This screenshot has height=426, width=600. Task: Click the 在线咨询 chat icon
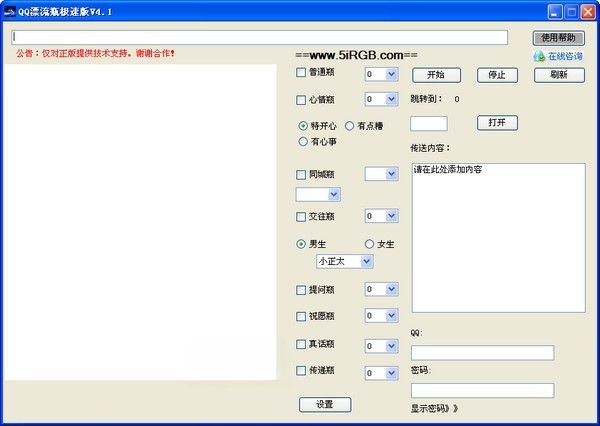(x=539, y=56)
